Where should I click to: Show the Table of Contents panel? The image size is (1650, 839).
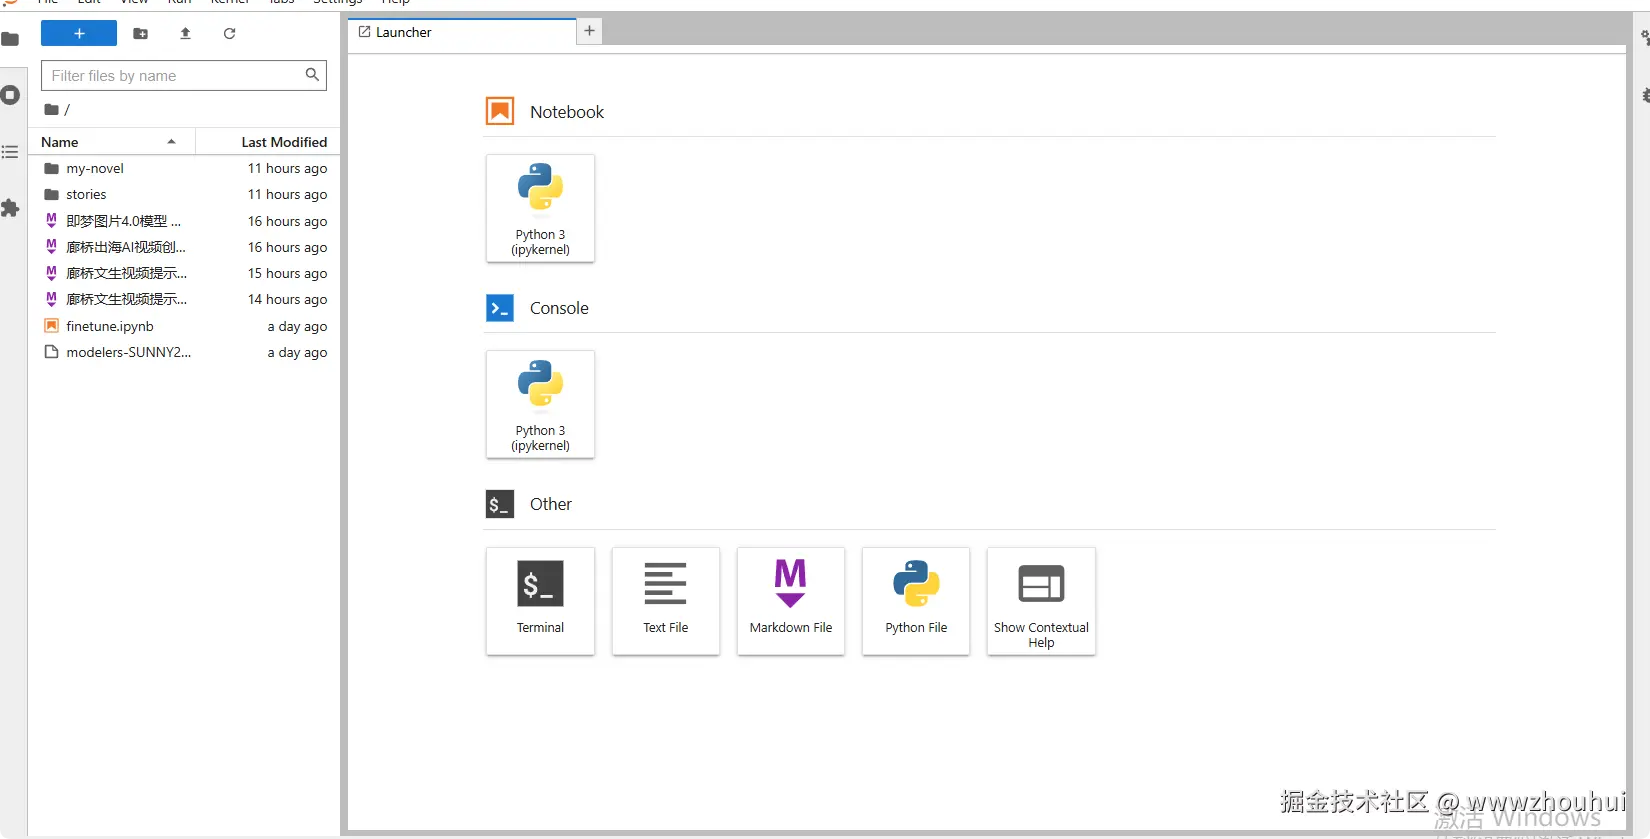[10, 152]
